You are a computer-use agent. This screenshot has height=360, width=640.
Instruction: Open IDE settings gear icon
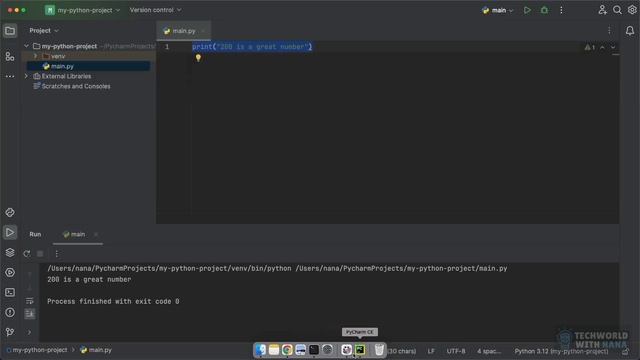pyautogui.click(x=632, y=10)
